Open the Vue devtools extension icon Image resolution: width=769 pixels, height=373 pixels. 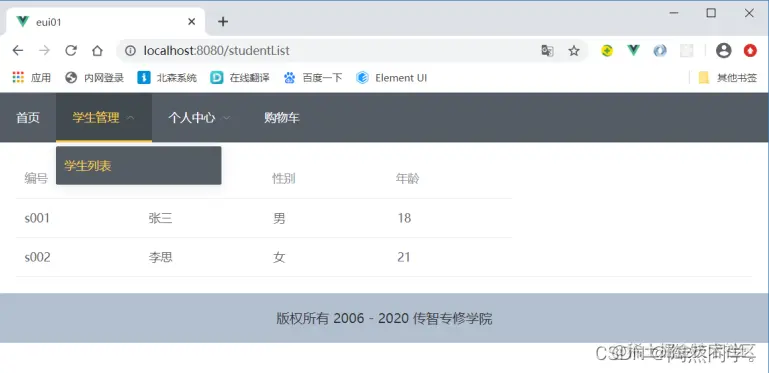point(634,50)
